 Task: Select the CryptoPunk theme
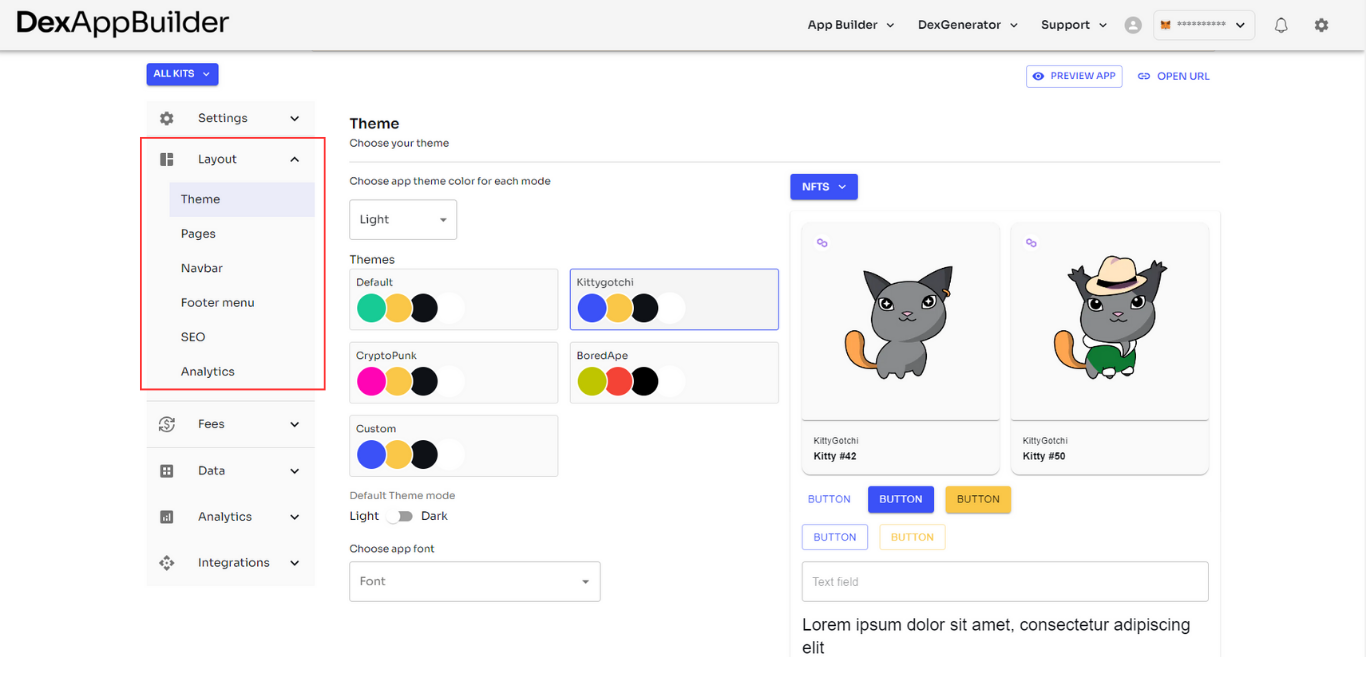coord(453,373)
